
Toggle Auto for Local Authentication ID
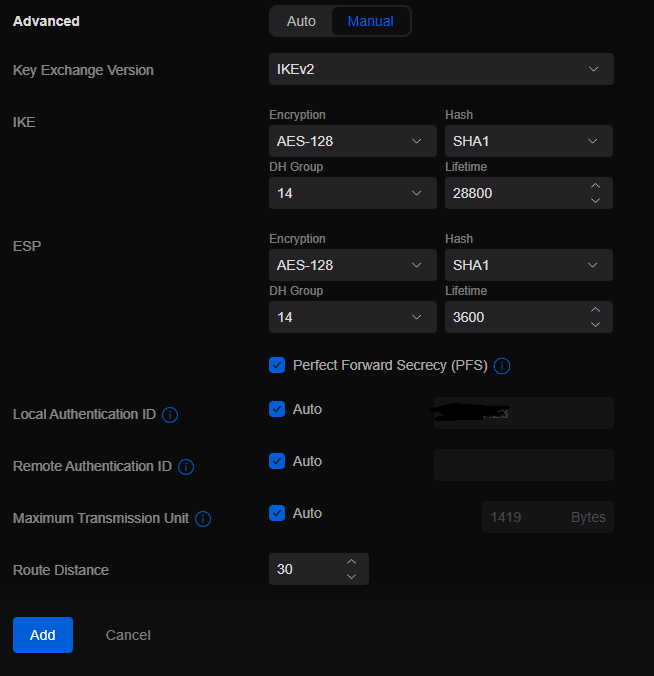point(277,409)
